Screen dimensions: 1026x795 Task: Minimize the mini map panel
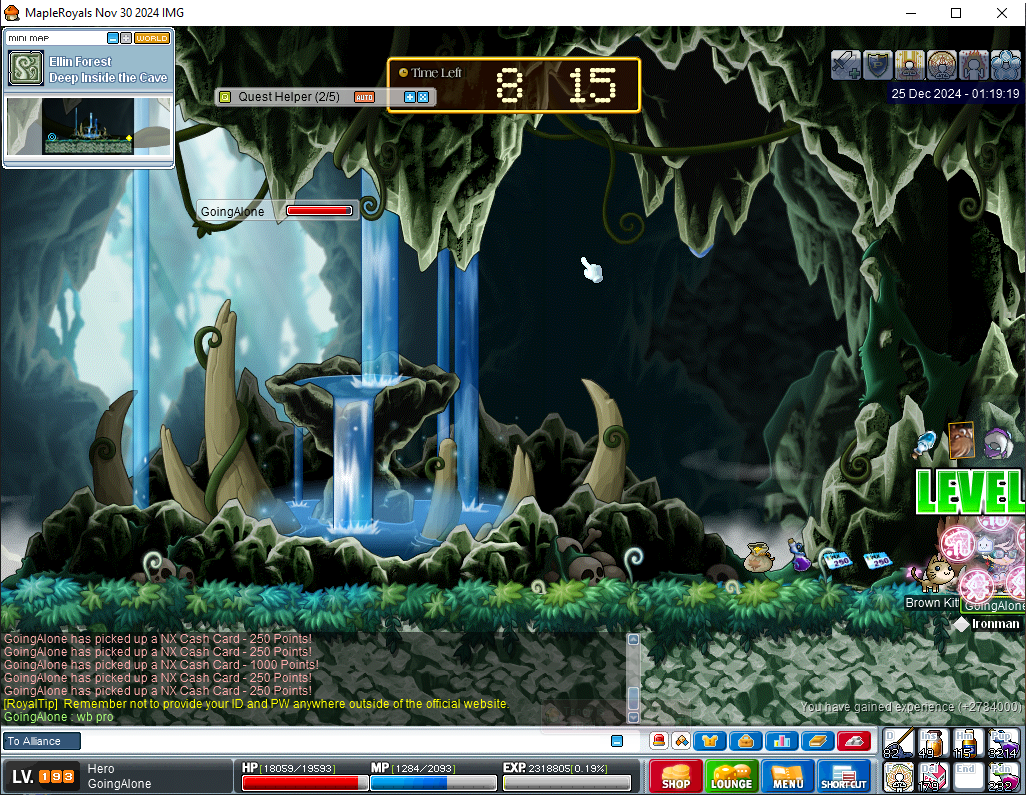click(x=113, y=38)
